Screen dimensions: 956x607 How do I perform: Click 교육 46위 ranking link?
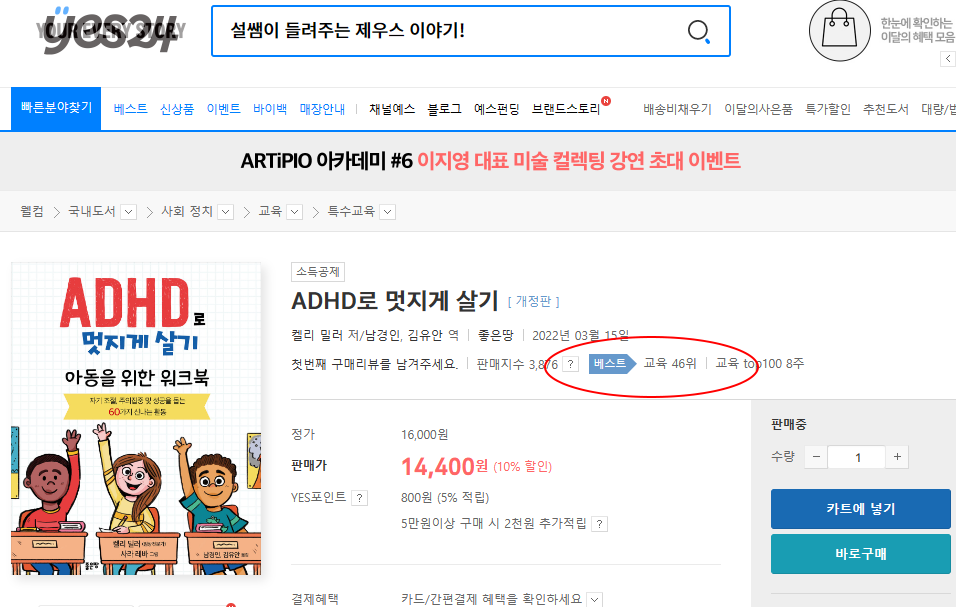pos(670,363)
